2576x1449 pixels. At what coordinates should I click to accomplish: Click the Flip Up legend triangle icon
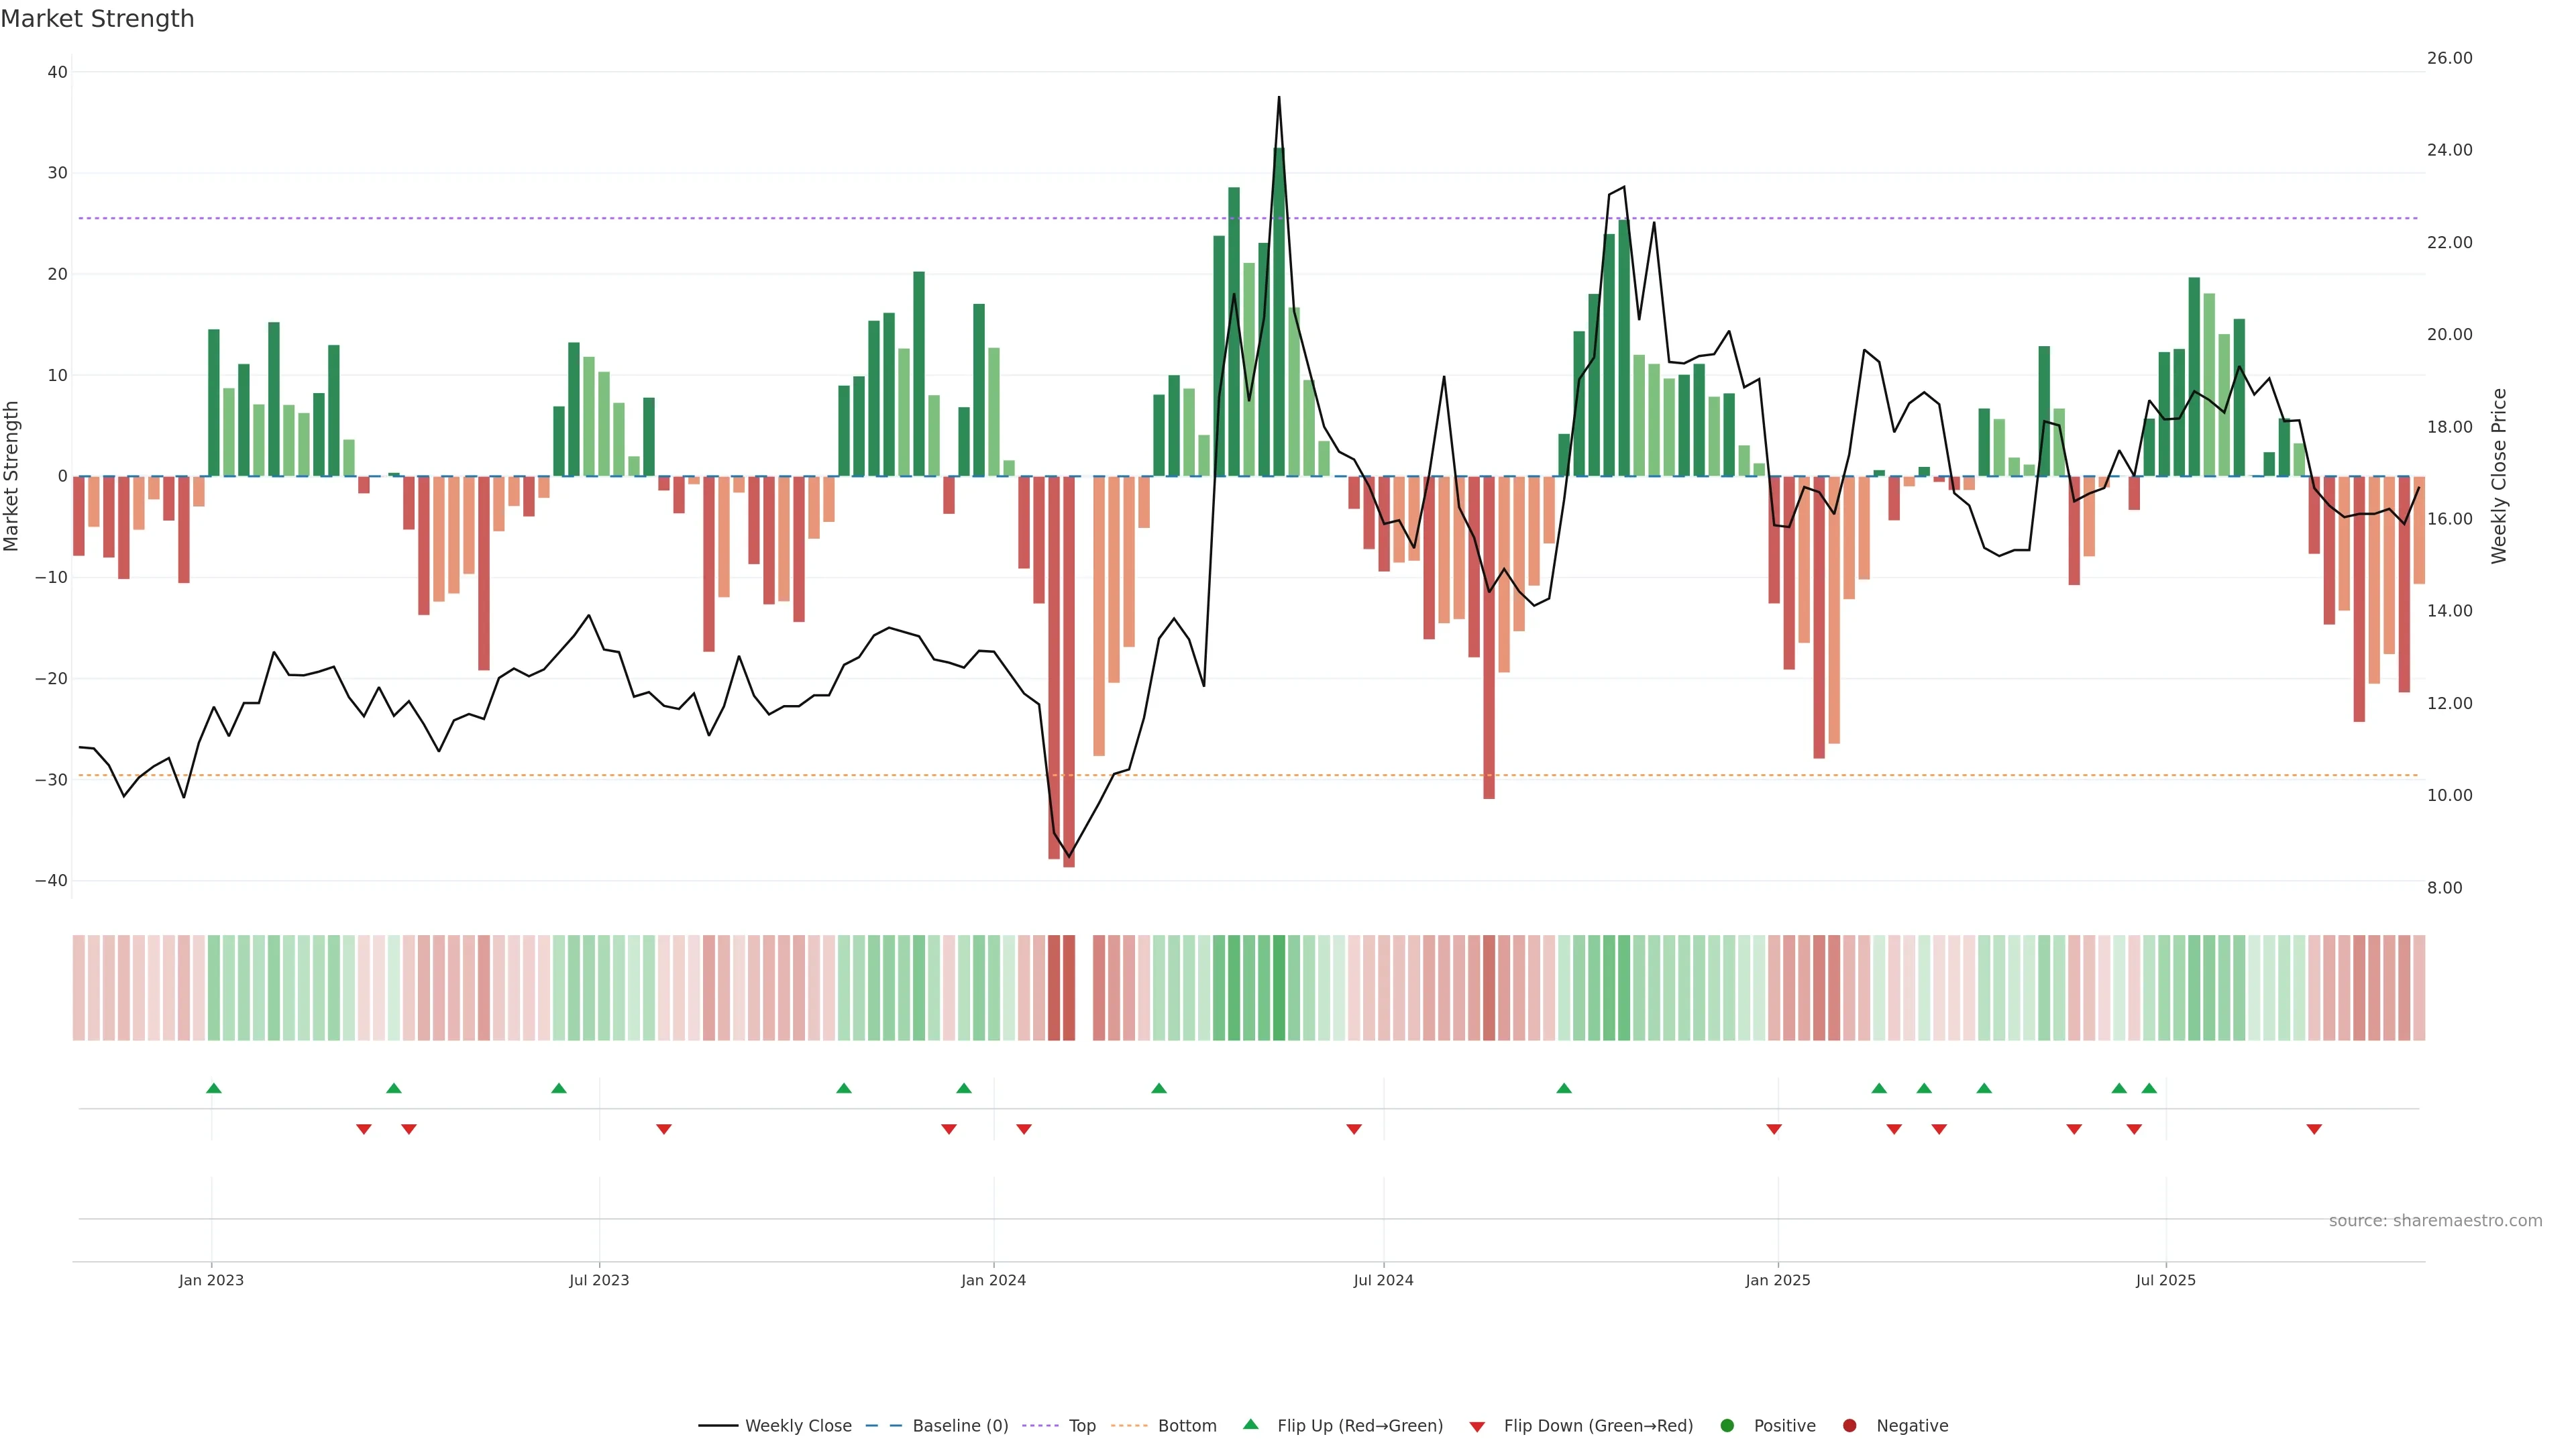(x=1250, y=1424)
